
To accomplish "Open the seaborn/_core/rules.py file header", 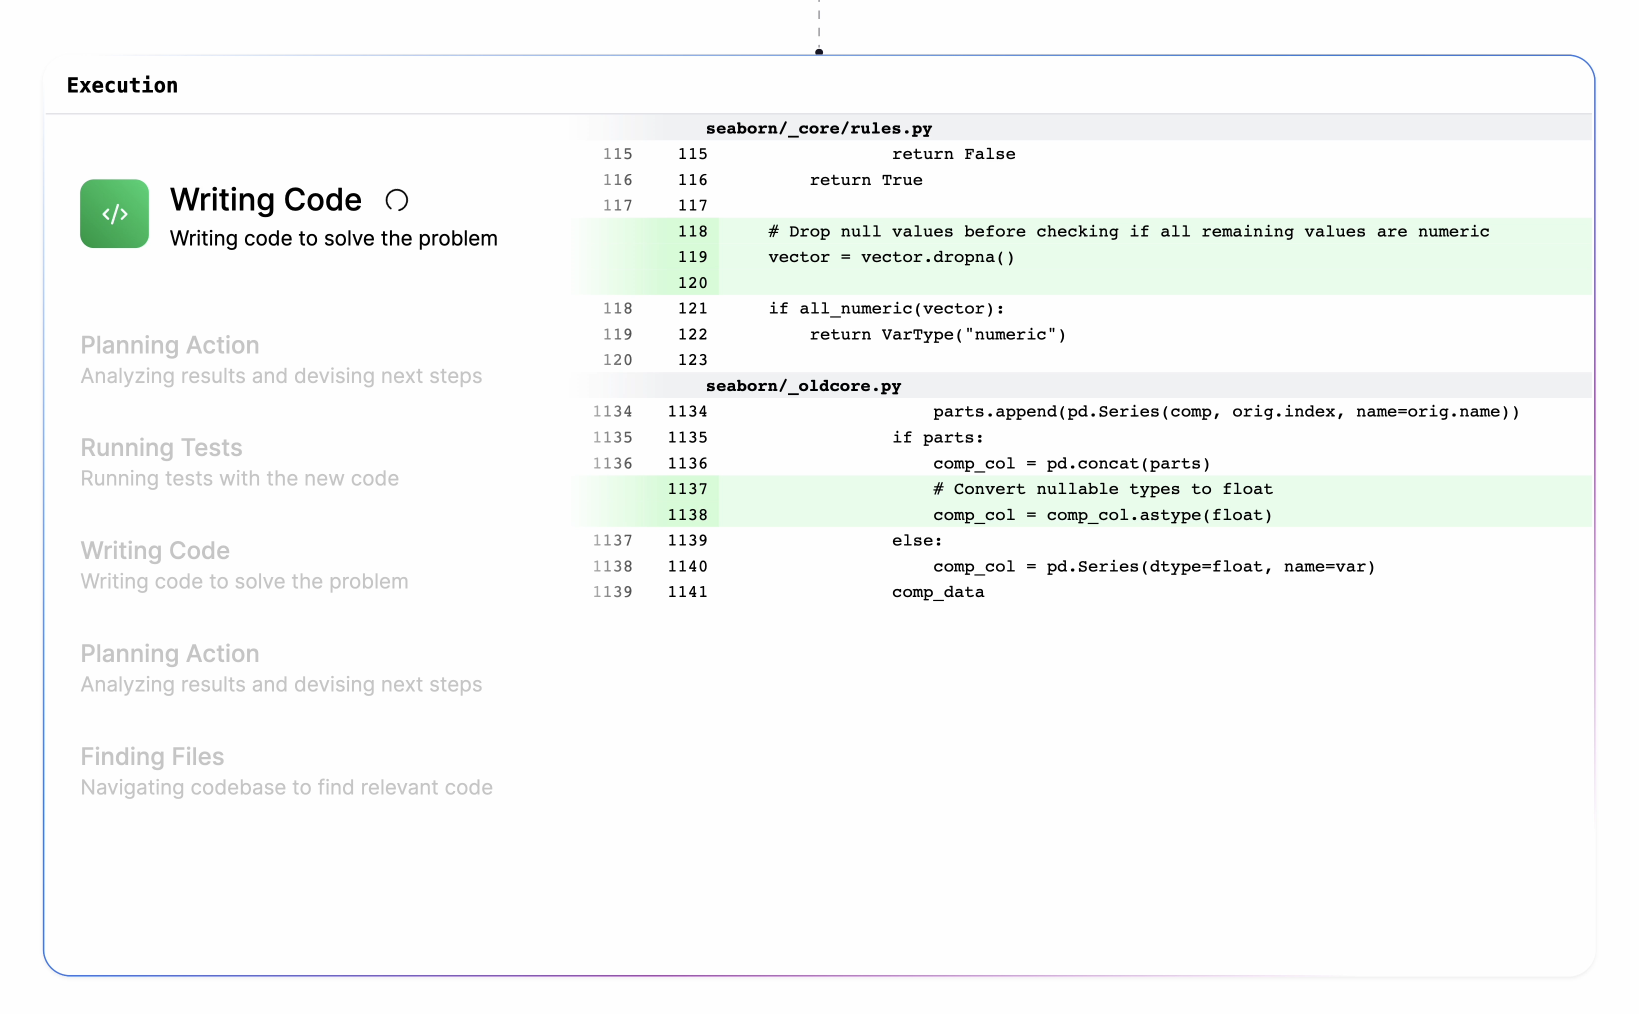I will point(818,128).
